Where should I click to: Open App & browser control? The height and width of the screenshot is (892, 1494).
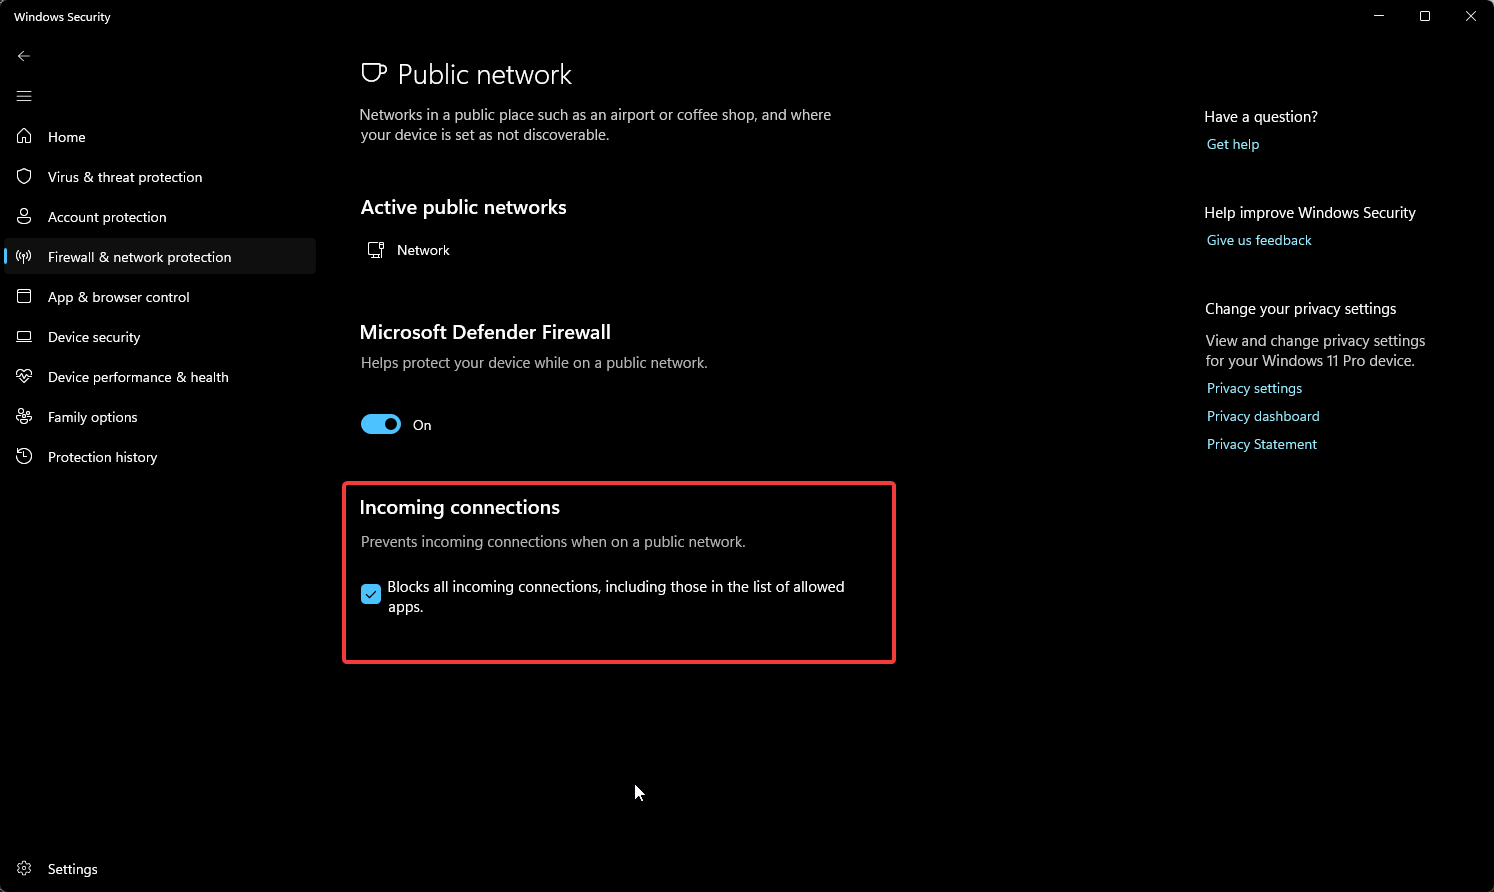click(x=160, y=297)
